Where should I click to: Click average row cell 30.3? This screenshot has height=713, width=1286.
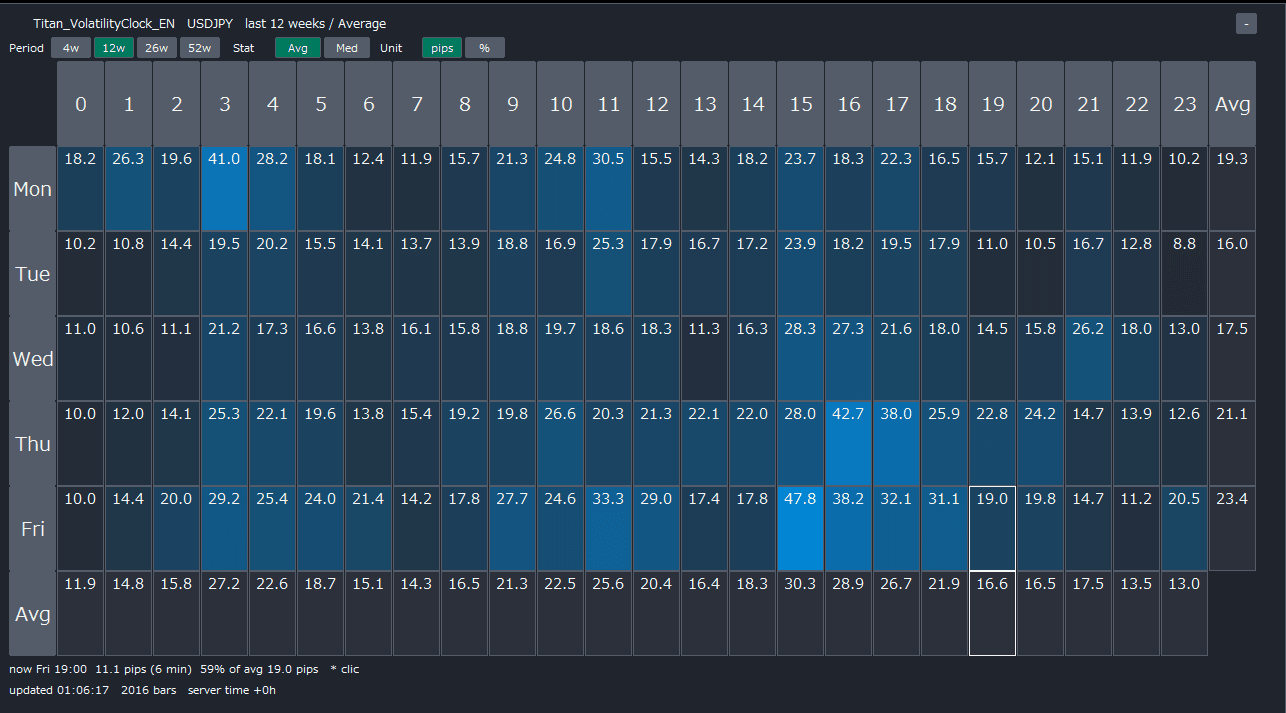pyautogui.click(x=801, y=614)
